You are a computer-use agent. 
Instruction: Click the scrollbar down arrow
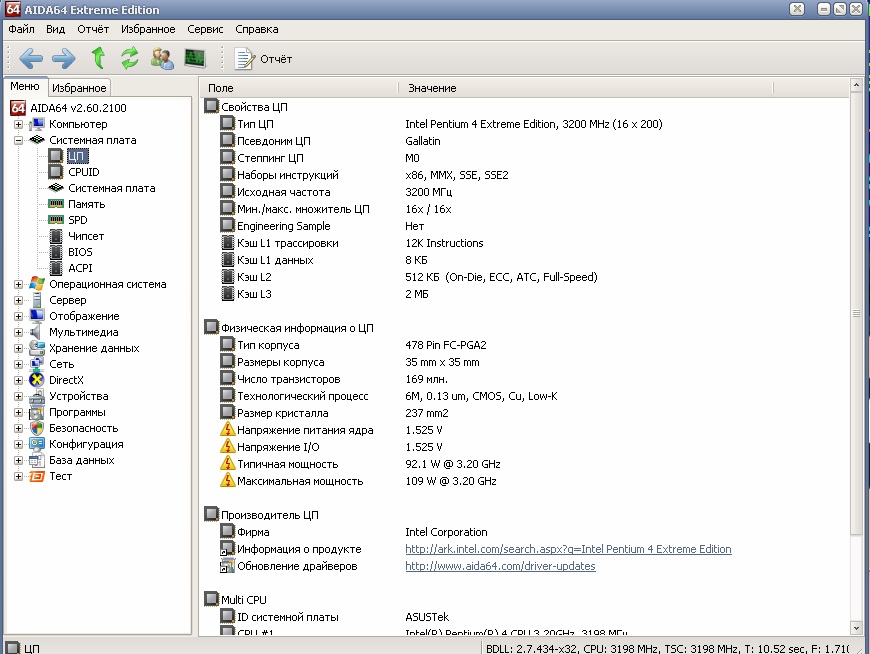tap(856, 628)
